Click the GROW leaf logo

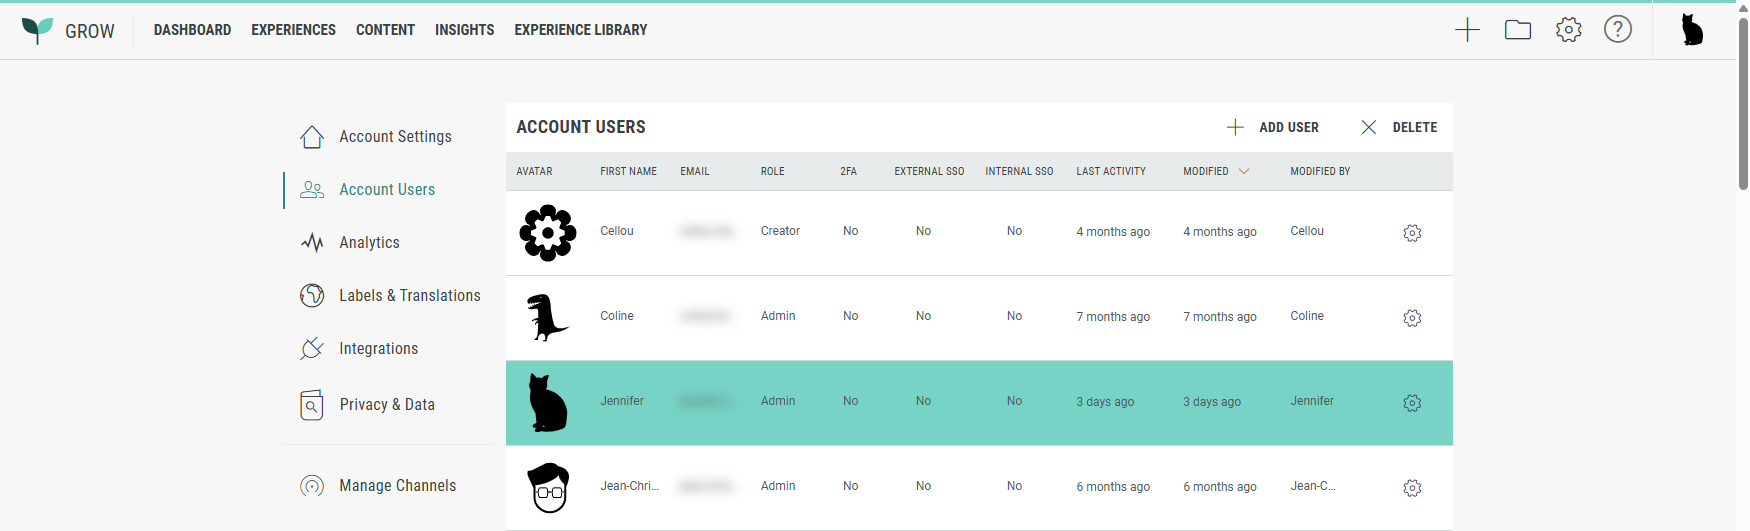pyautogui.click(x=37, y=30)
